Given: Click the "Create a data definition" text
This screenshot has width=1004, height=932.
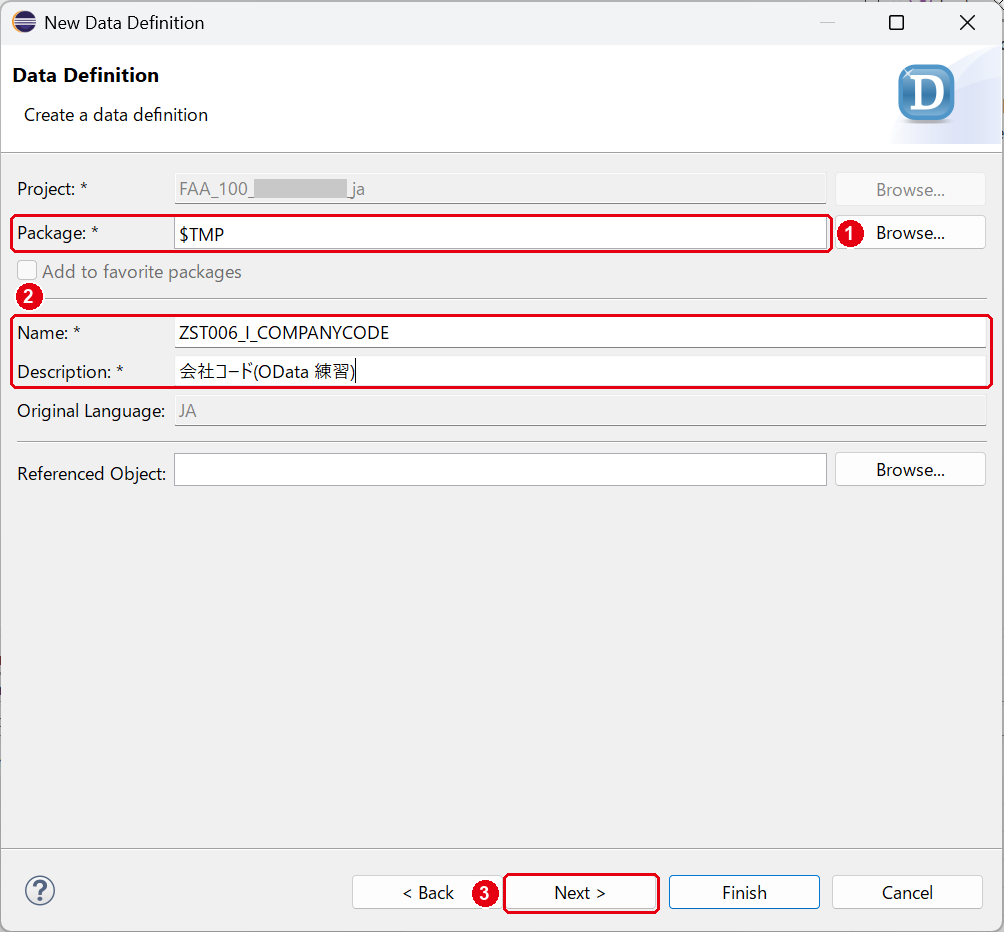Looking at the screenshot, I should 116,115.
